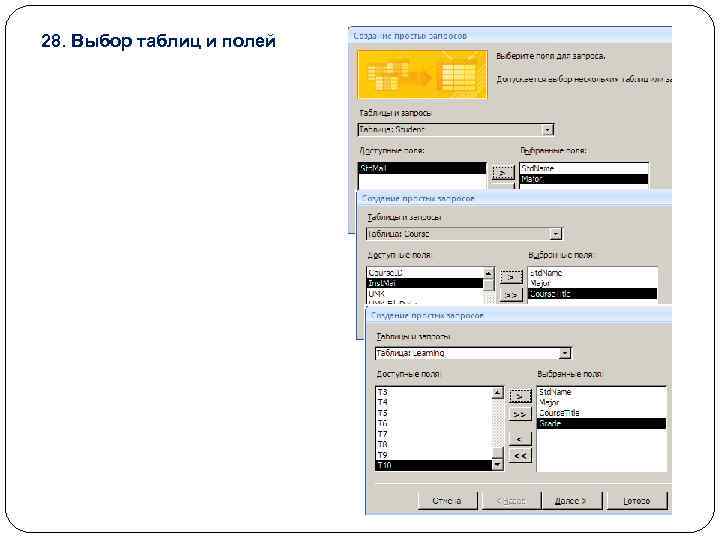Select T6 in the Learning available fields
Viewport: 720px width, 540px height.
click(x=433, y=423)
